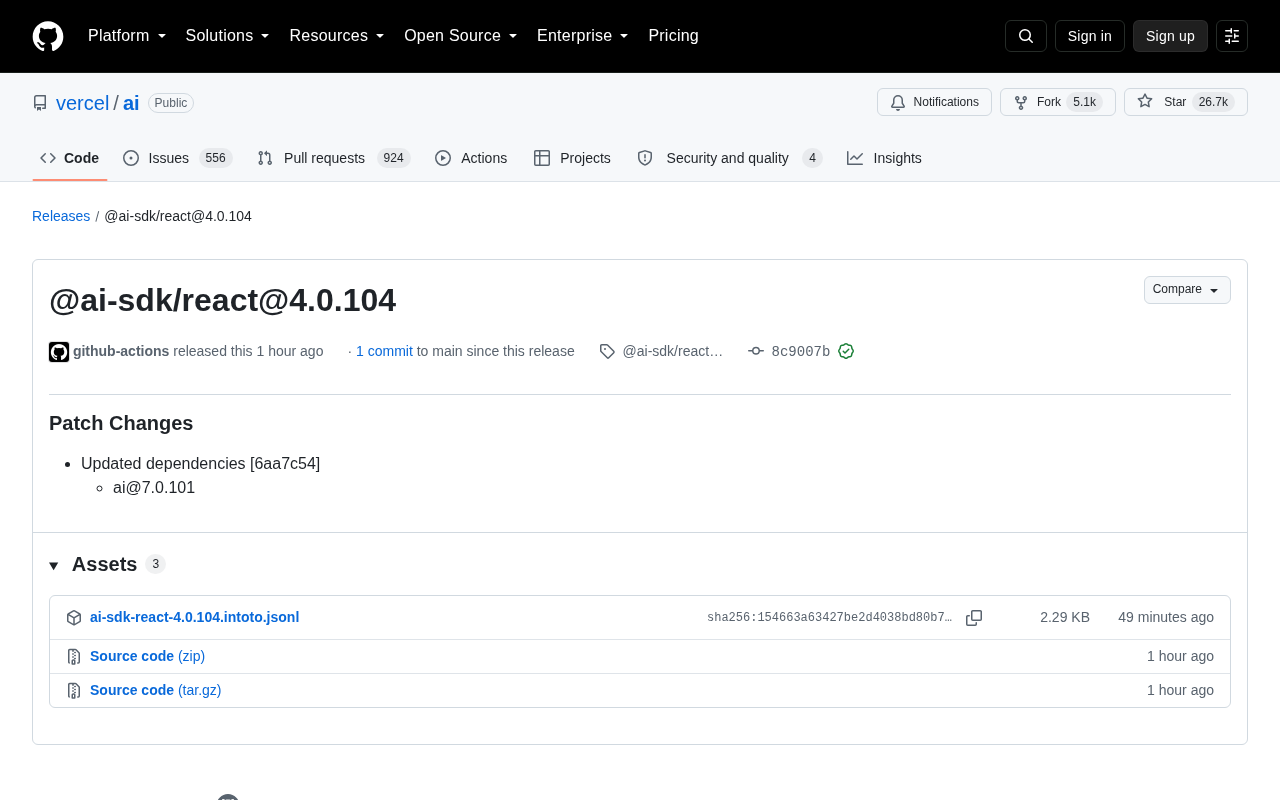
Task: Click the green verified checkmark icon
Action: 846,351
